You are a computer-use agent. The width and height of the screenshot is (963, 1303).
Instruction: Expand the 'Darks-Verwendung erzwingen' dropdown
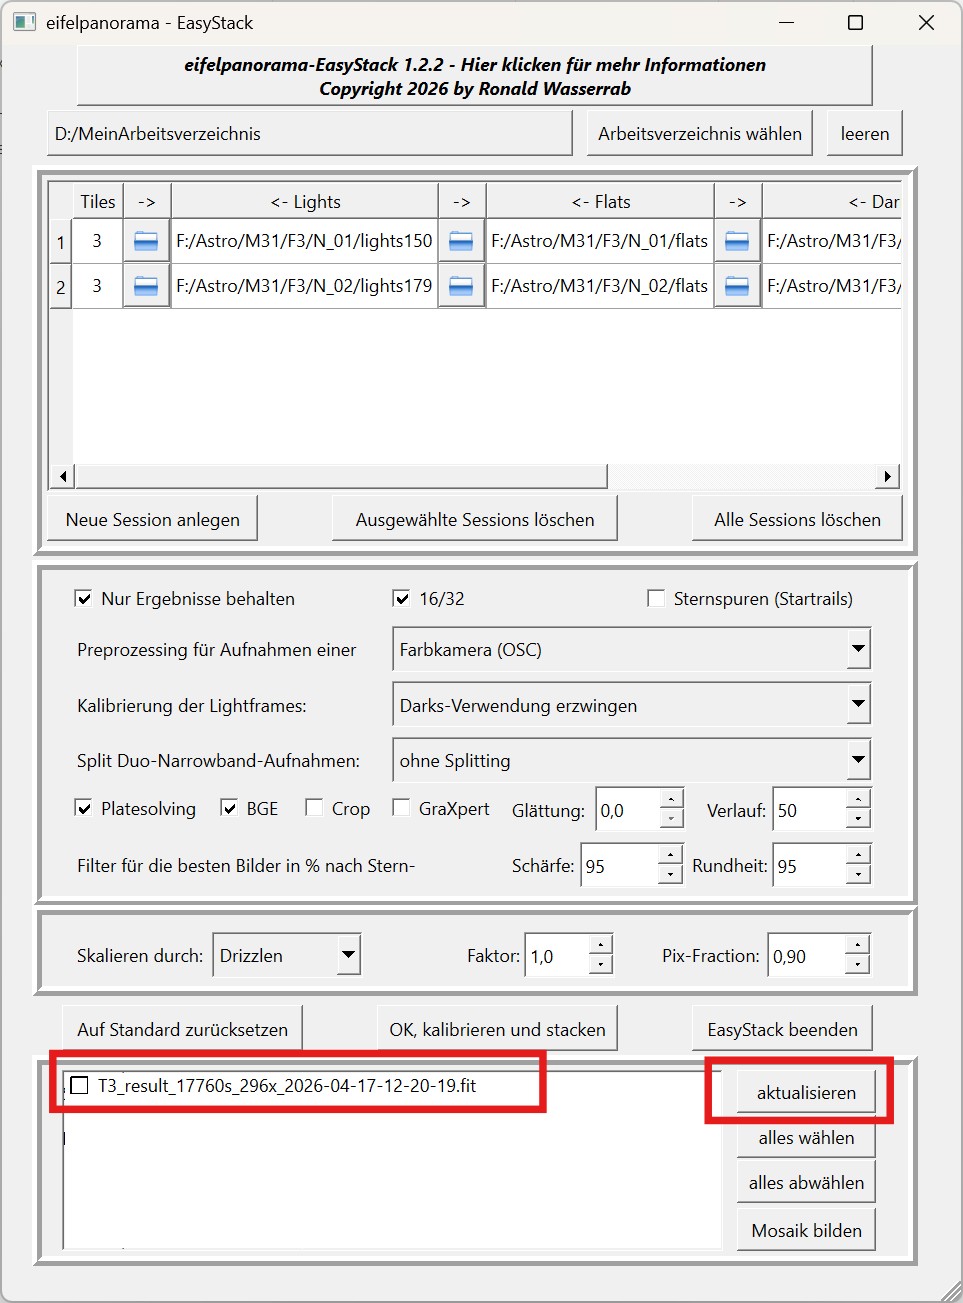[858, 705]
